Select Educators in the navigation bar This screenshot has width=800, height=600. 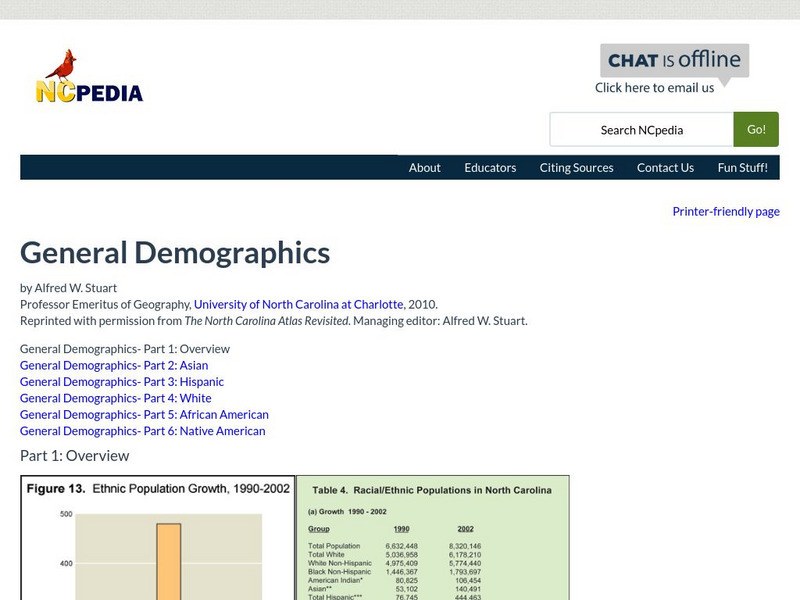pos(490,167)
